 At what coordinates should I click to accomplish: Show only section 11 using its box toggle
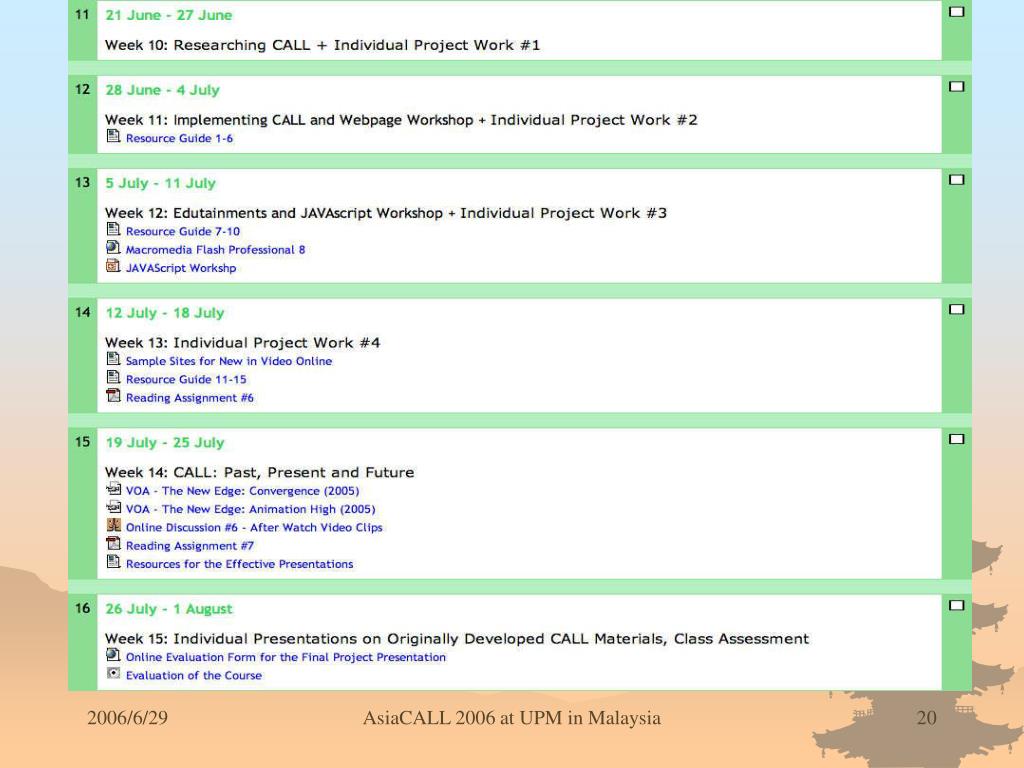[x=957, y=12]
